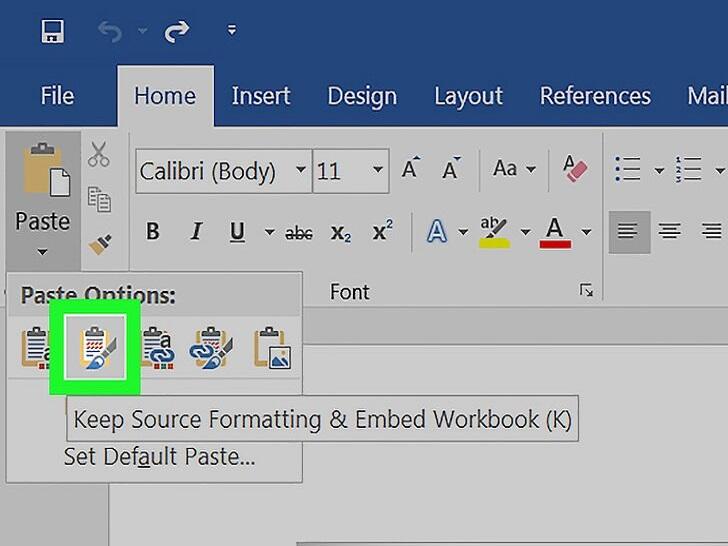Image resolution: width=728 pixels, height=546 pixels.
Task: Click the Increase Font Size icon
Action: 410,168
